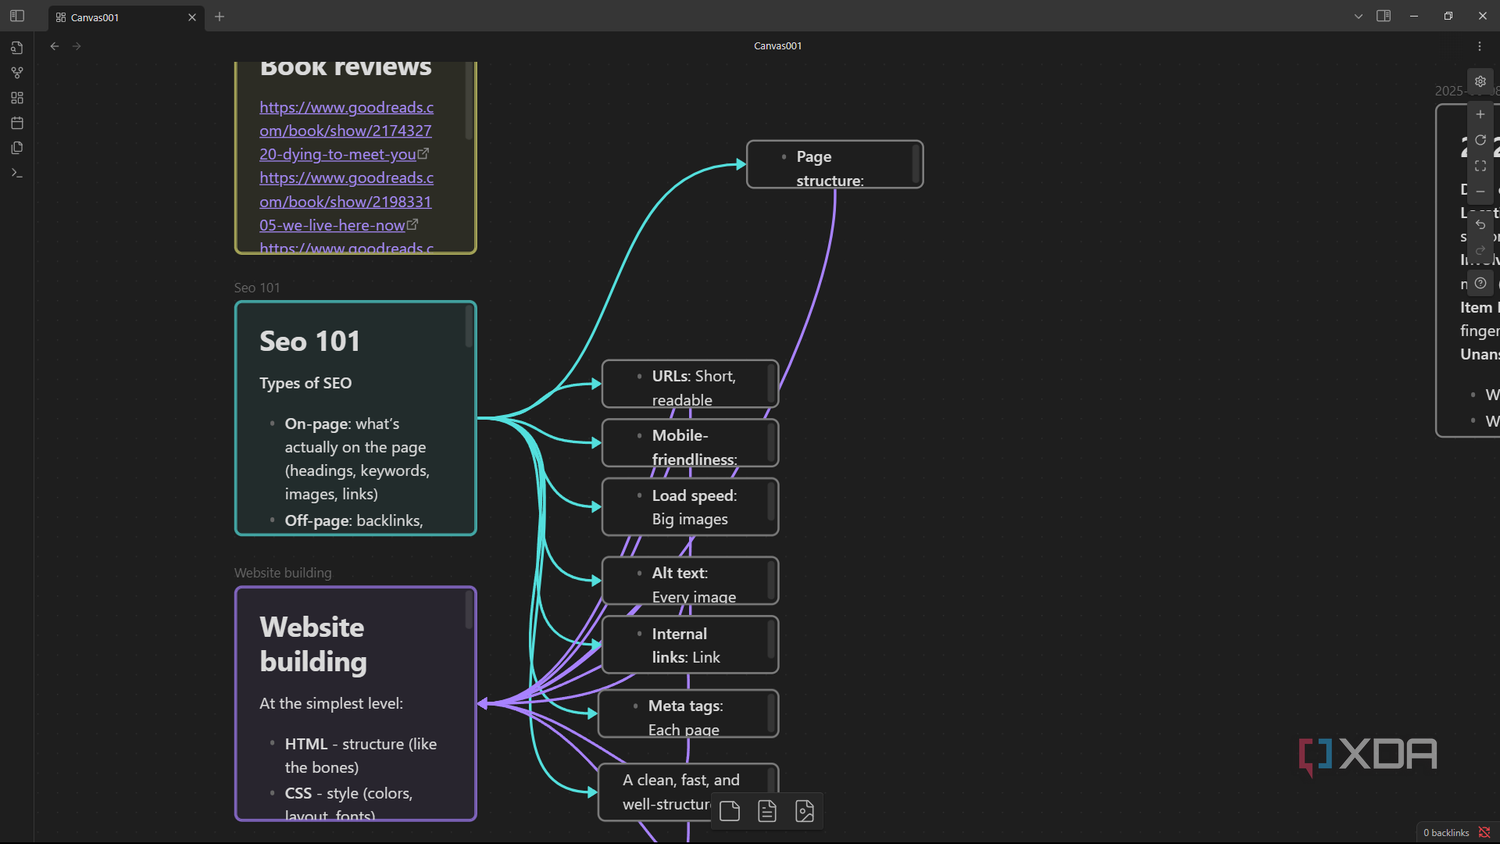The image size is (1500, 844).
Task: Add a blank card to canvas
Action: [730, 811]
